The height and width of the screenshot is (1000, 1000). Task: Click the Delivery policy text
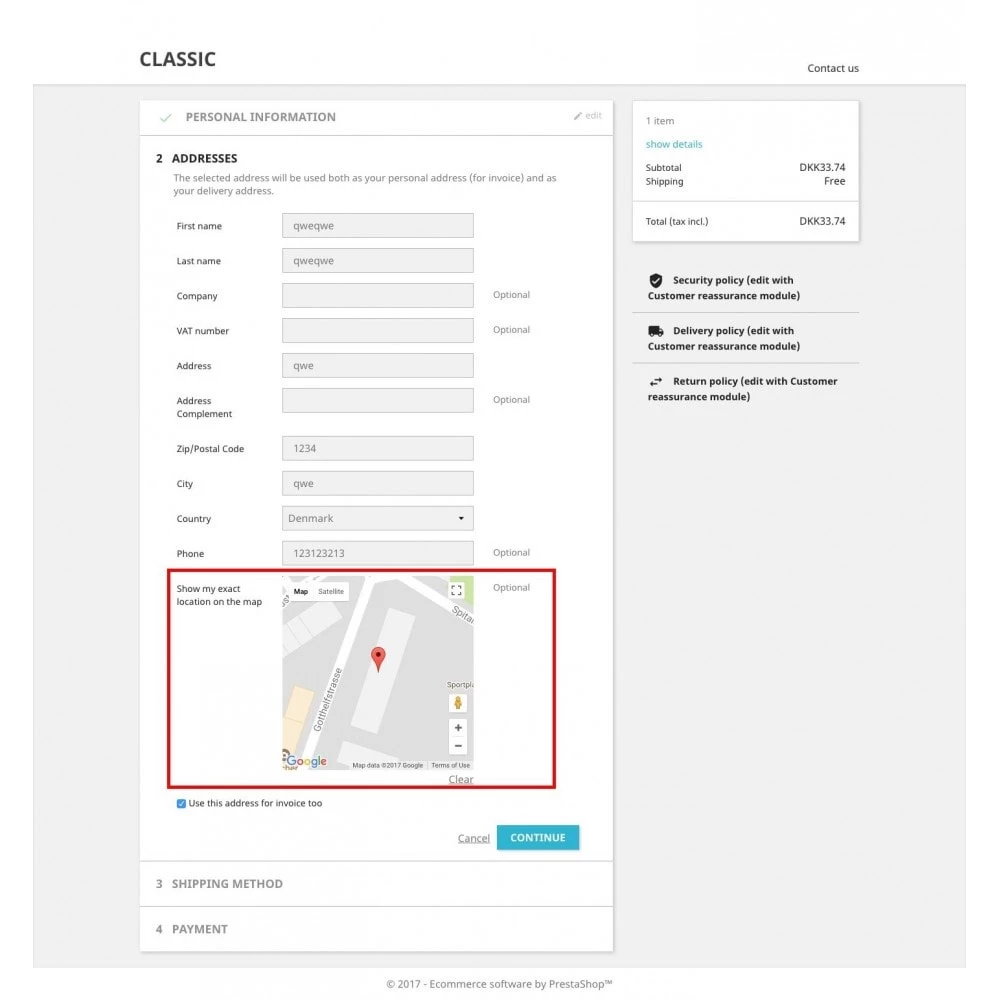point(724,339)
